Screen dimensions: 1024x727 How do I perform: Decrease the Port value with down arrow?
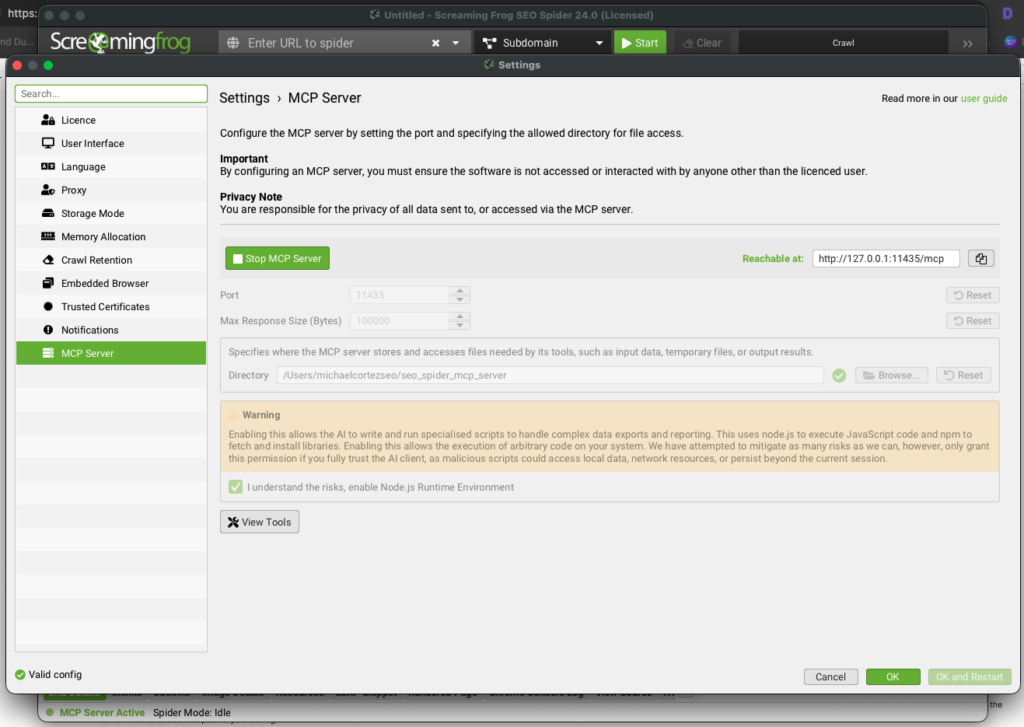pyautogui.click(x=460, y=299)
